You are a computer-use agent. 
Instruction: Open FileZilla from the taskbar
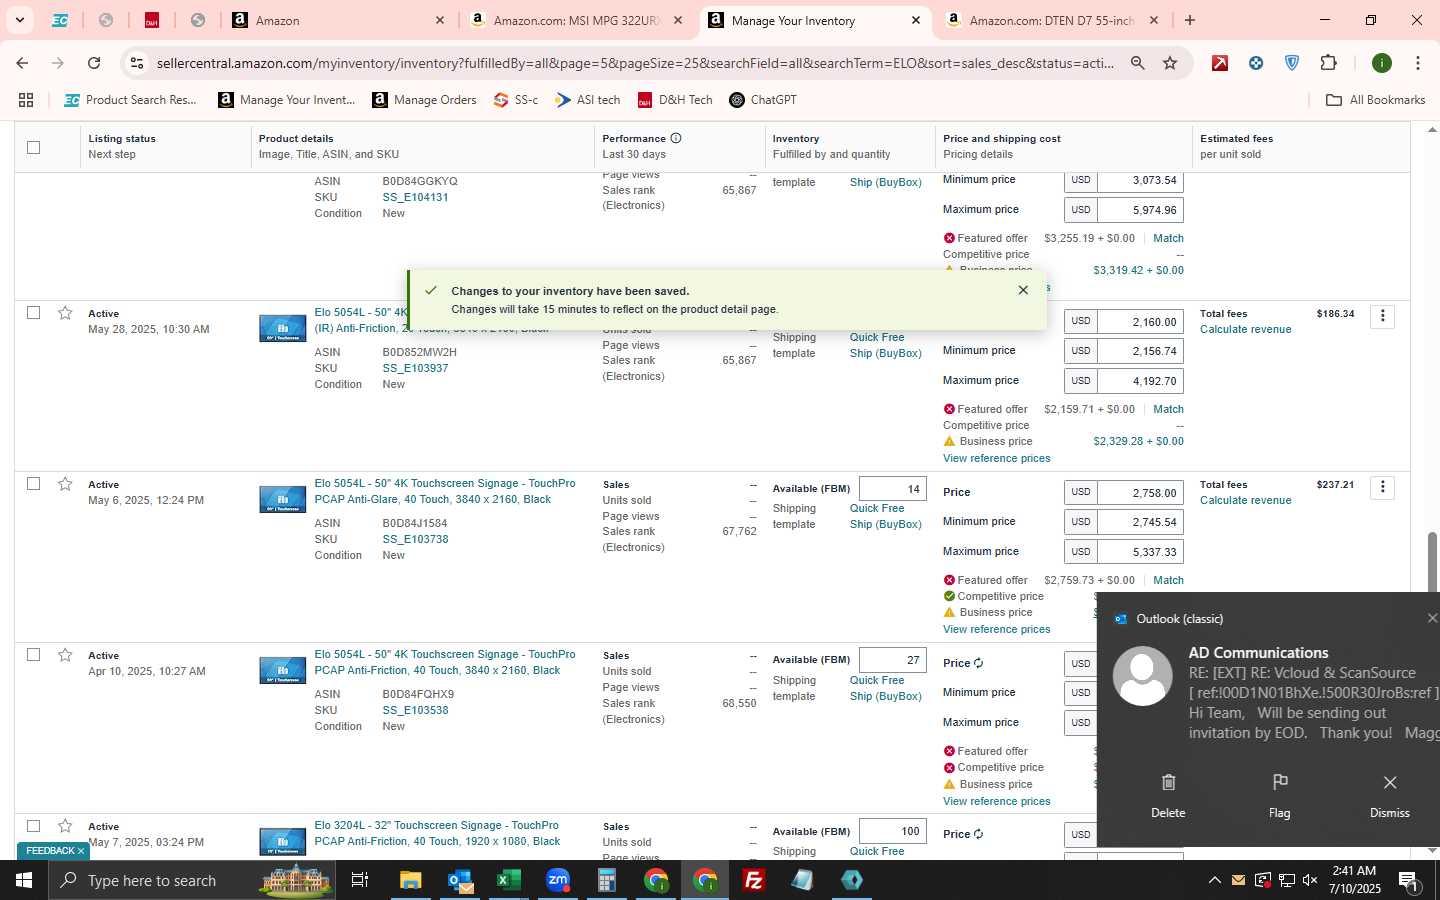753,880
